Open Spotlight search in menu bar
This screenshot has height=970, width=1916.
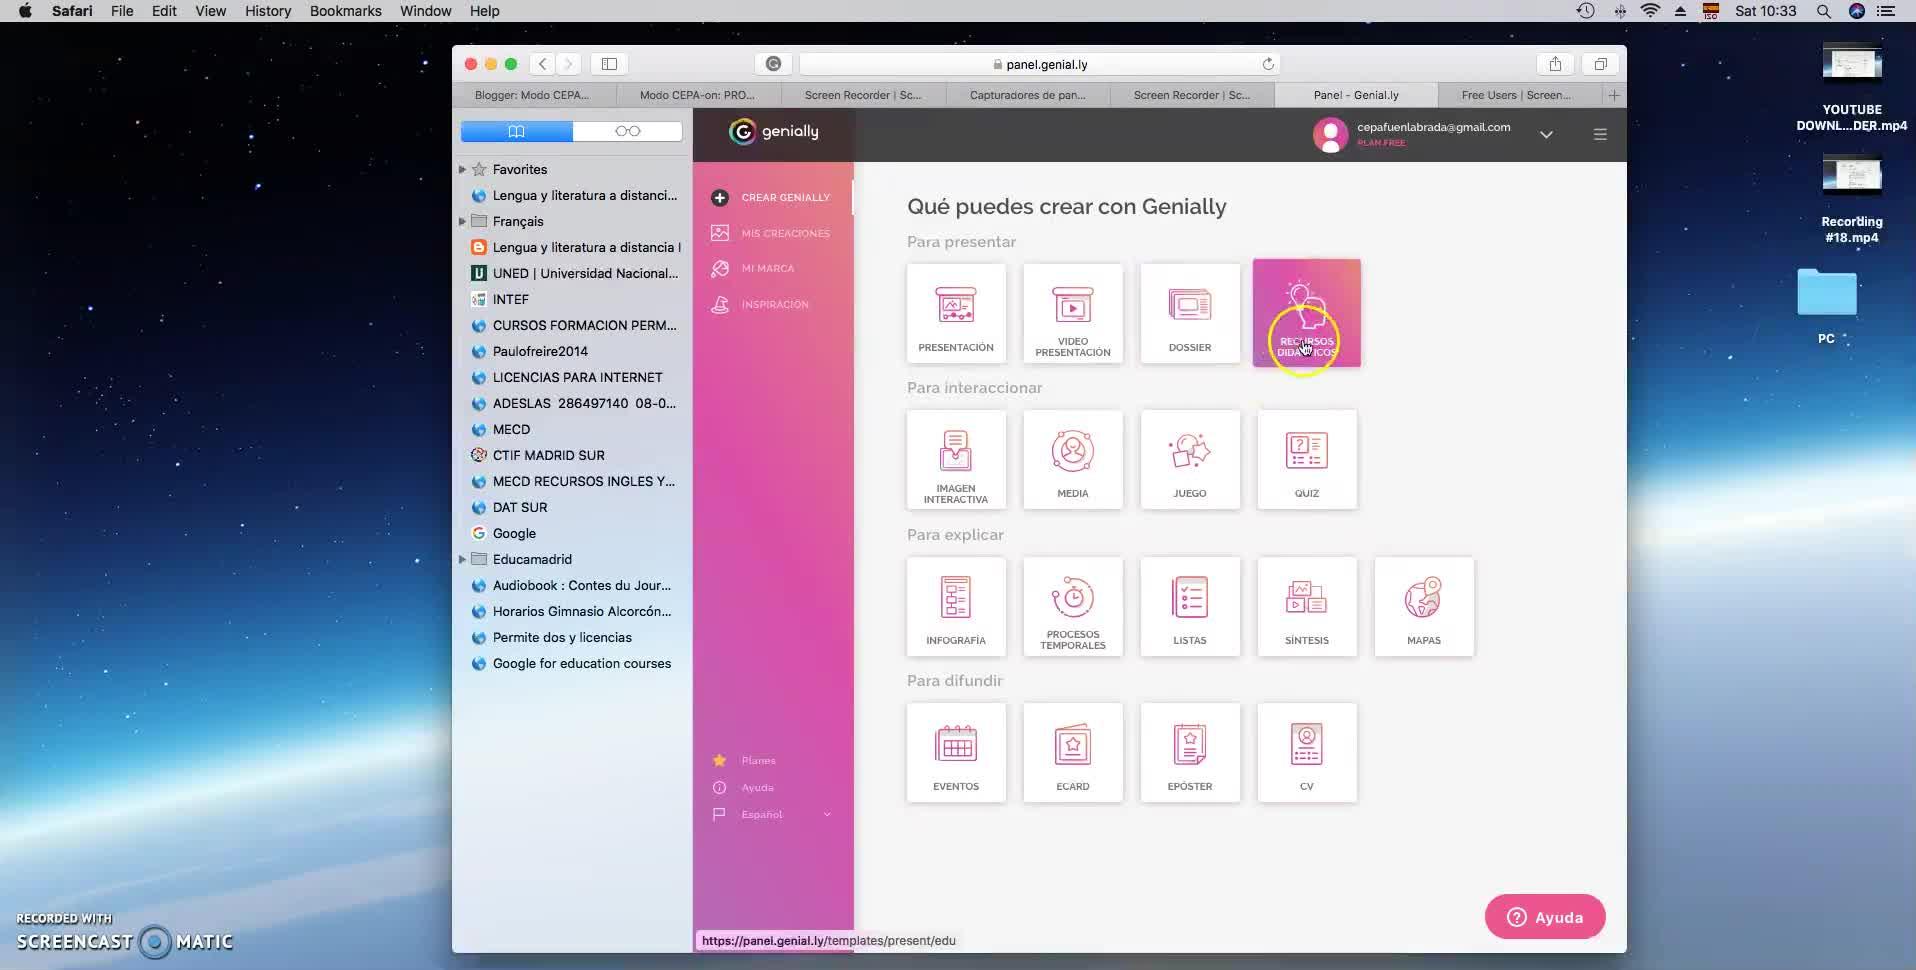click(x=1824, y=11)
